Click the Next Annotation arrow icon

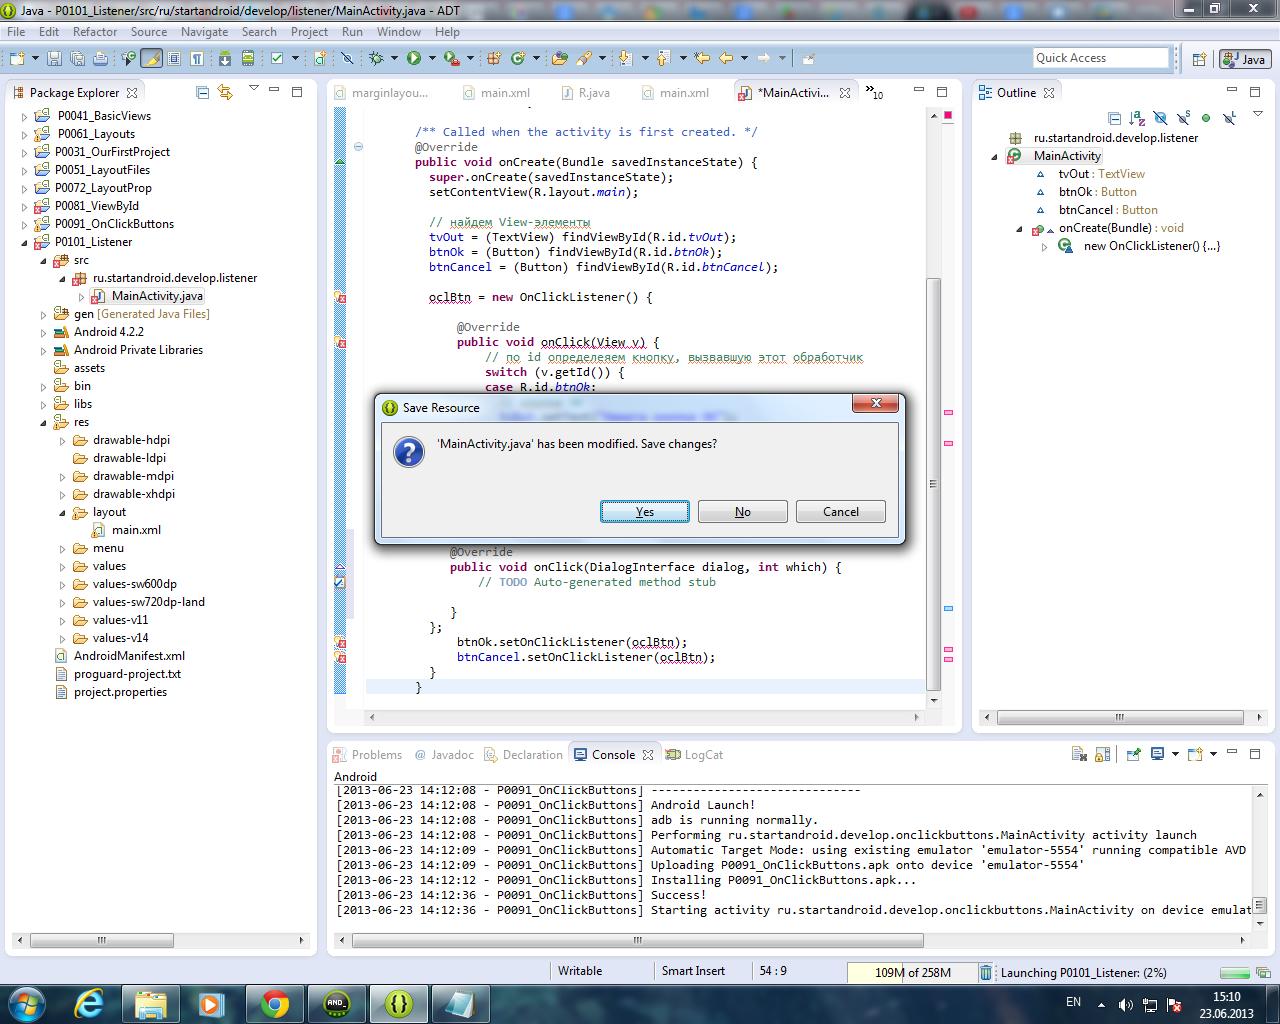pos(625,58)
